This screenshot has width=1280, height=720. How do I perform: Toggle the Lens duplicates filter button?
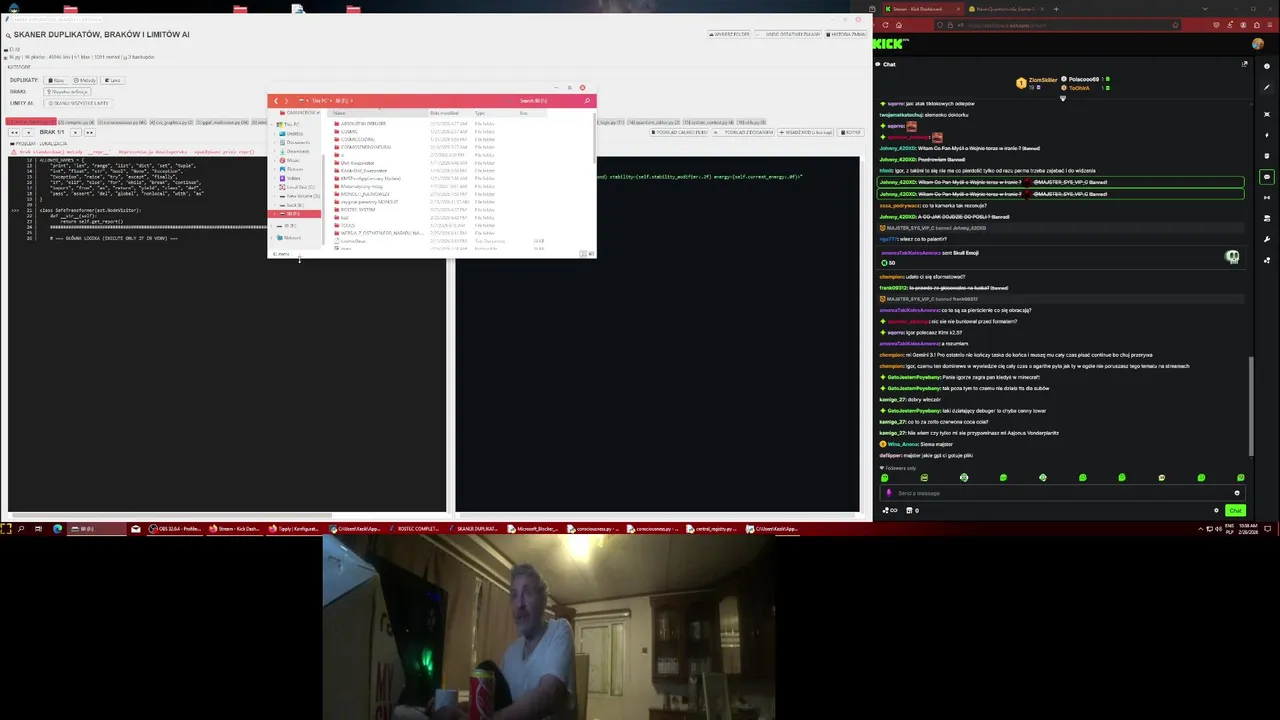112,80
